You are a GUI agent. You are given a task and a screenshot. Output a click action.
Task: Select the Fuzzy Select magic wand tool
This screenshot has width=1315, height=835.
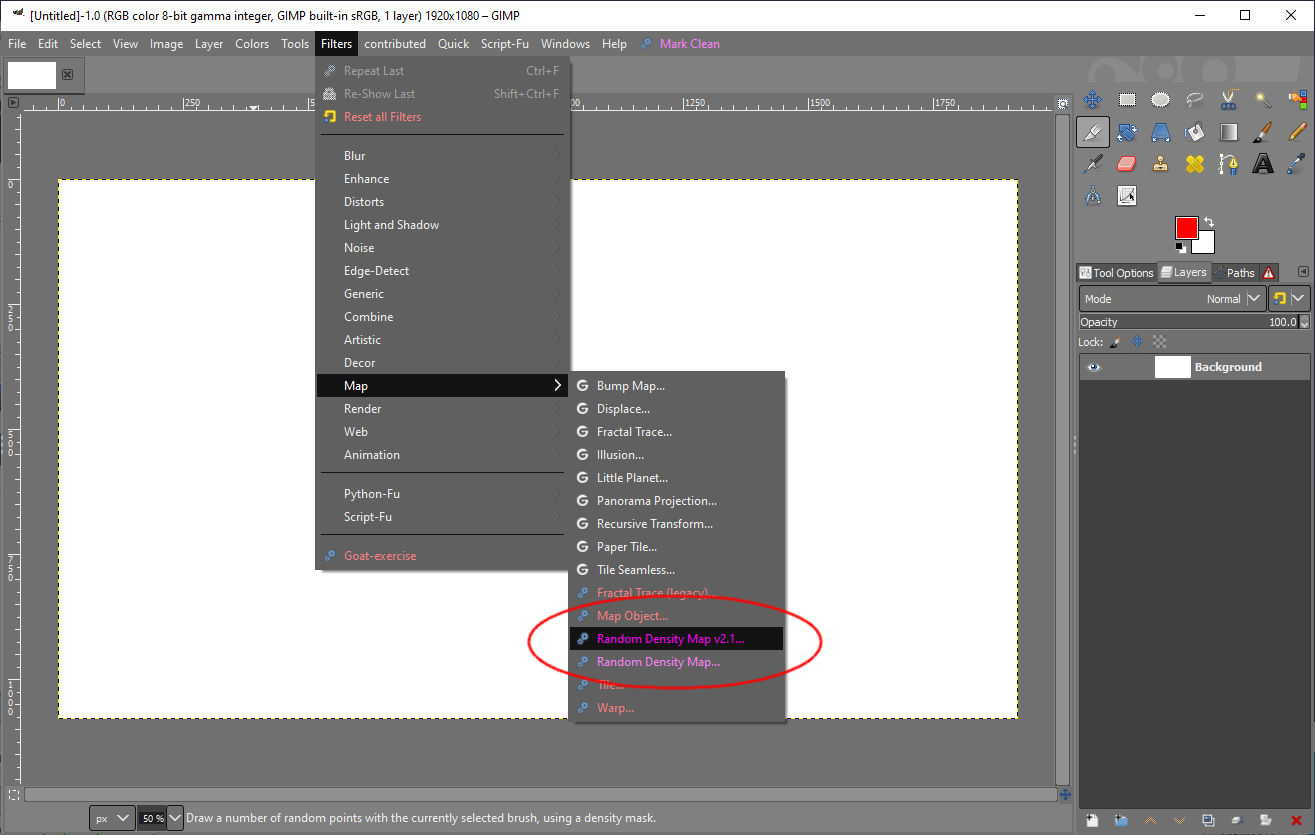click(1263, 99)
